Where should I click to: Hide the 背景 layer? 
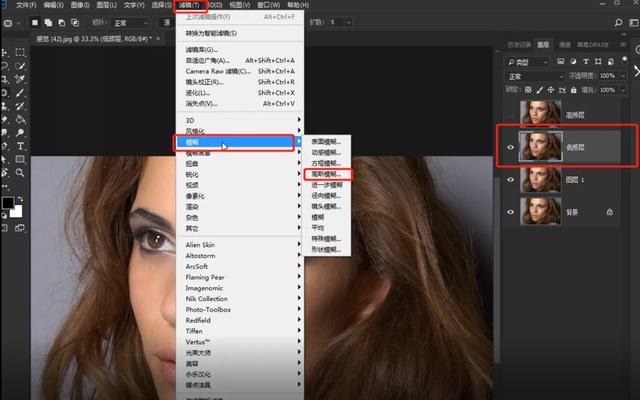510,212
